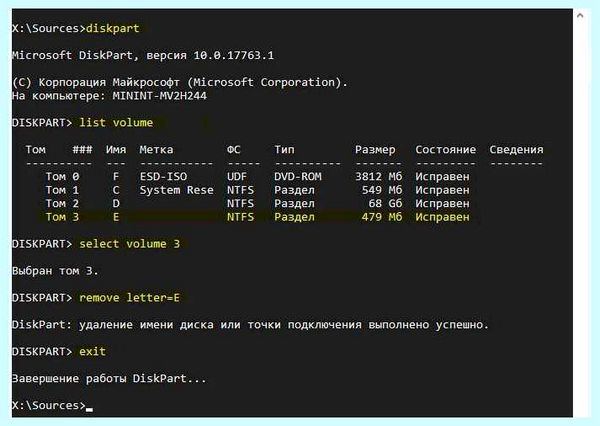This screenshot has width=600, height=426.
Task: Click the '479 Мб' size cell
Action: [382, 217]
